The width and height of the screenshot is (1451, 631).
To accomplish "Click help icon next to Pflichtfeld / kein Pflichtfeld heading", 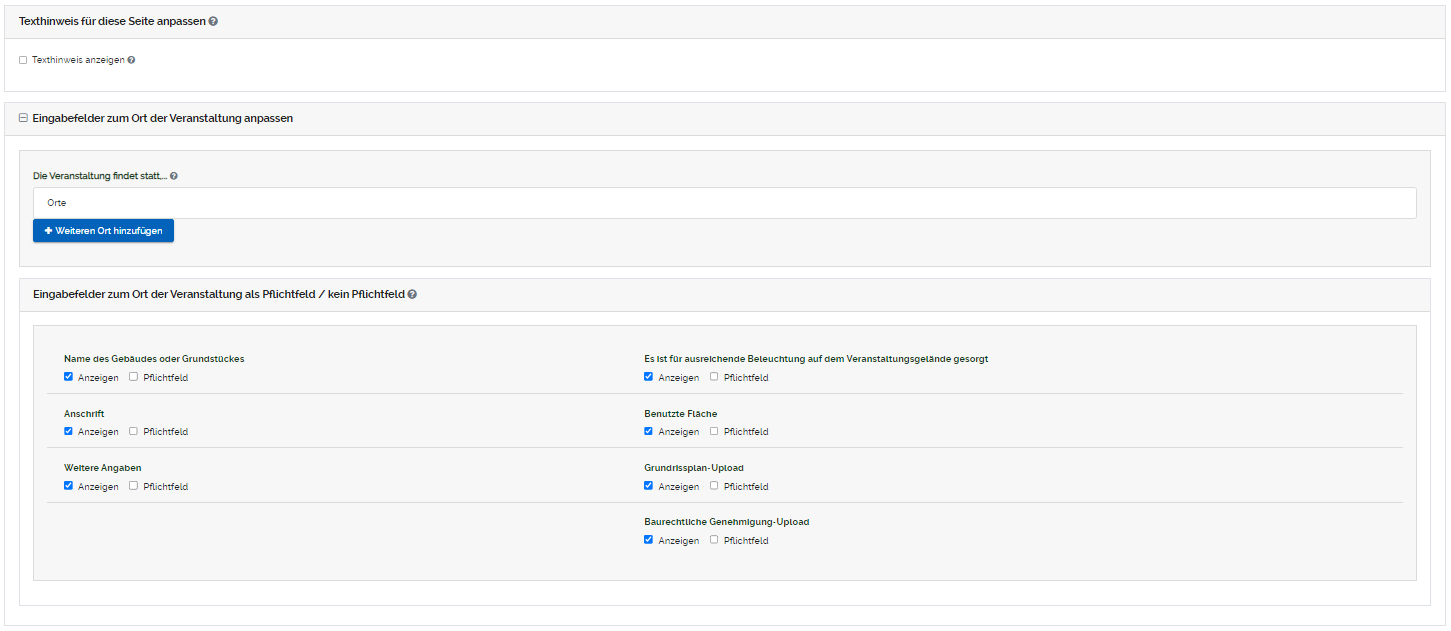I will pyautogui.click(x=413, y=295).
